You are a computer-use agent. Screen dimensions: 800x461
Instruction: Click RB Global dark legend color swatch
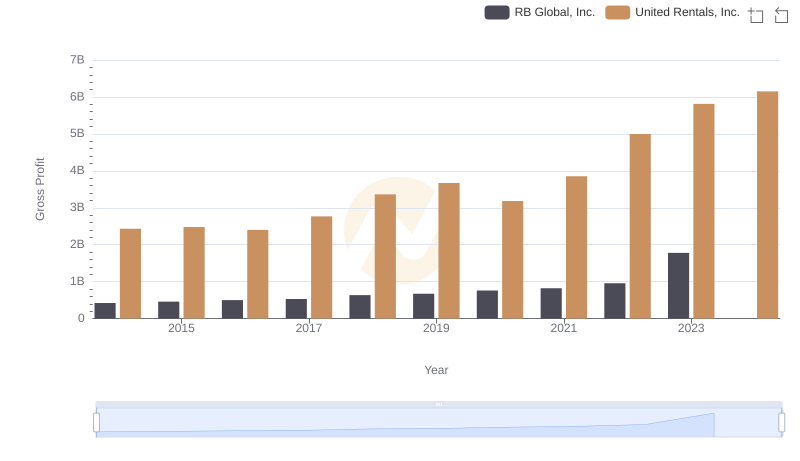497,12
